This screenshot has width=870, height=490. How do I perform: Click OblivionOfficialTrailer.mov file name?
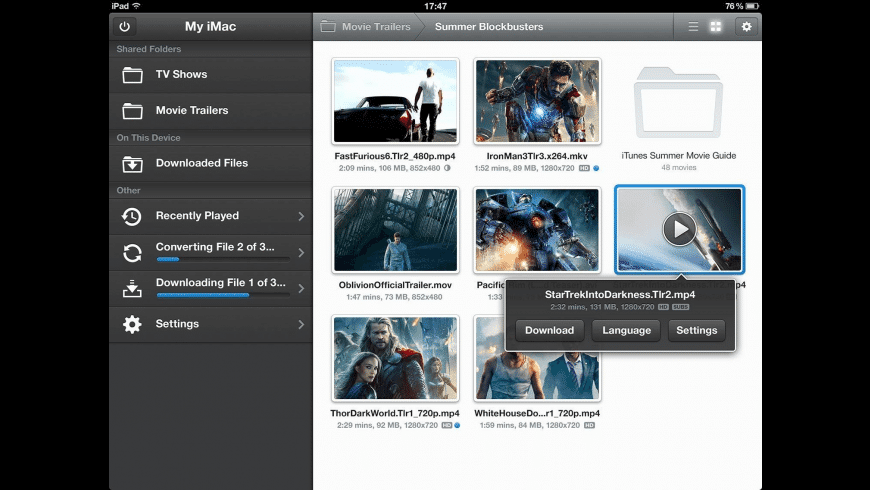(x=395, y=285)
